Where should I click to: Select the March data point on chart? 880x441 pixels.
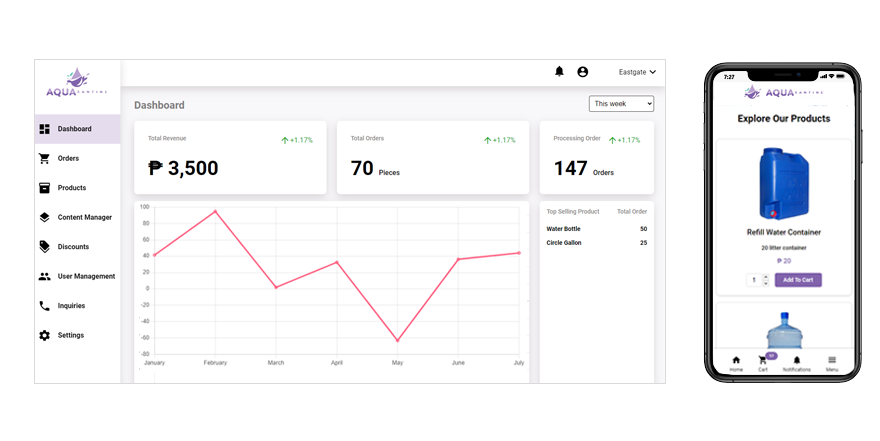(276, 287)
